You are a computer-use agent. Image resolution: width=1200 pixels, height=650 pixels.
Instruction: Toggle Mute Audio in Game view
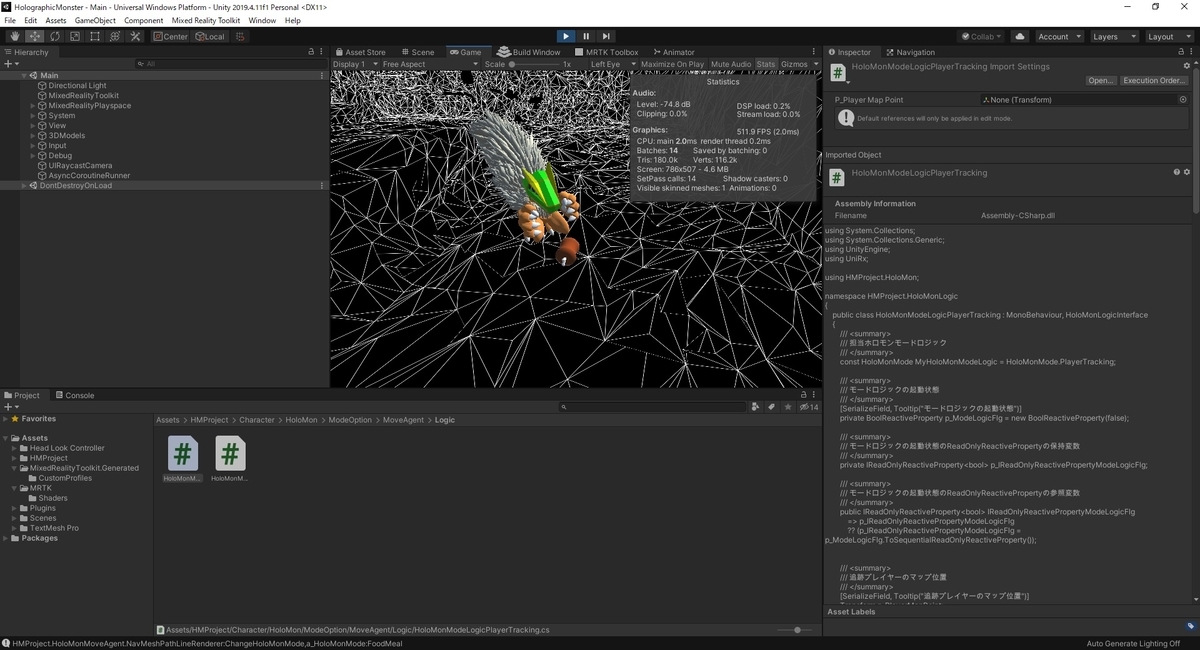click(730, 64)
